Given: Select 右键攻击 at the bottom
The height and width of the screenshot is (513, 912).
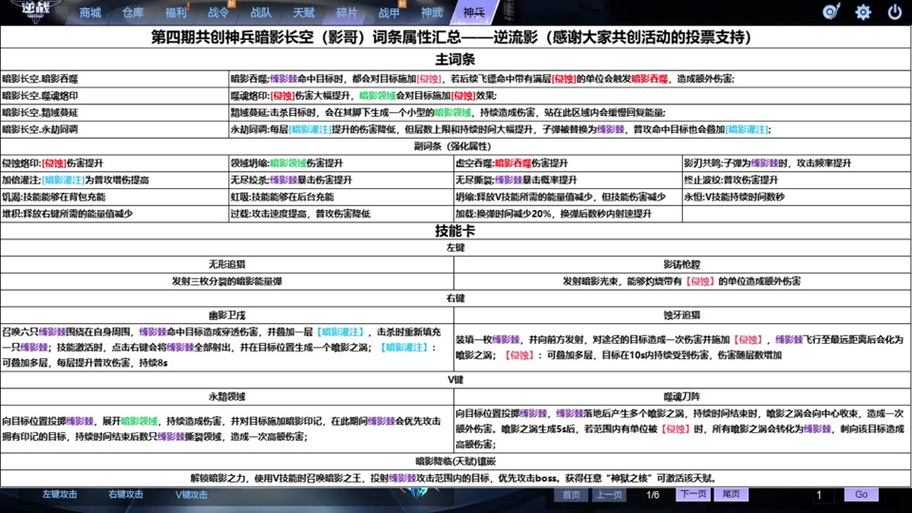Looking at the screenshot, I should click(x=126, y=494).
